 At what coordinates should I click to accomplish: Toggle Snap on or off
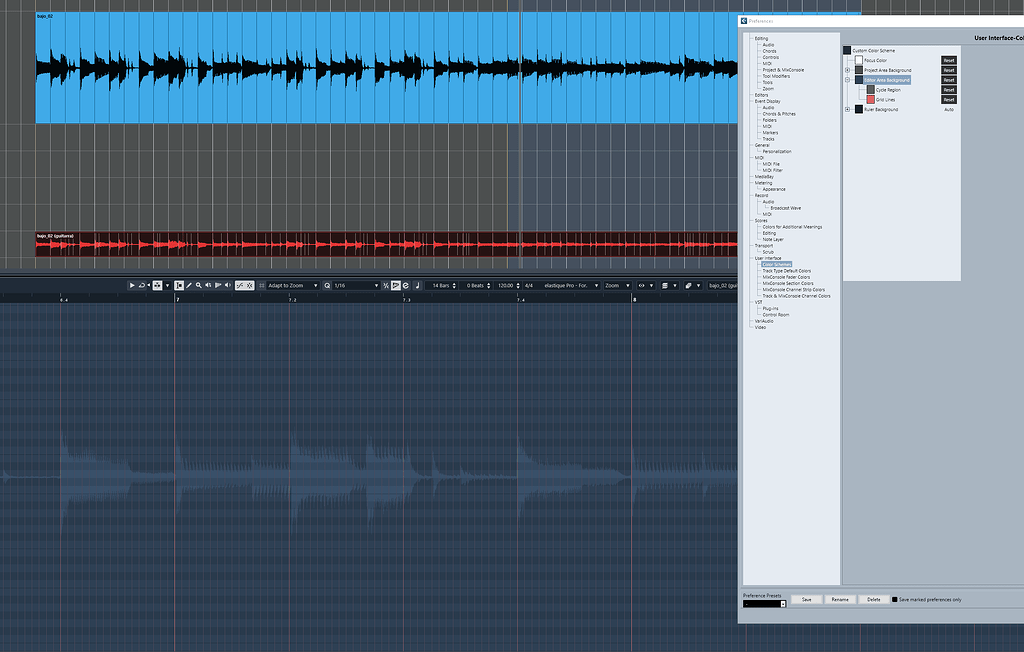coord(262,285)
